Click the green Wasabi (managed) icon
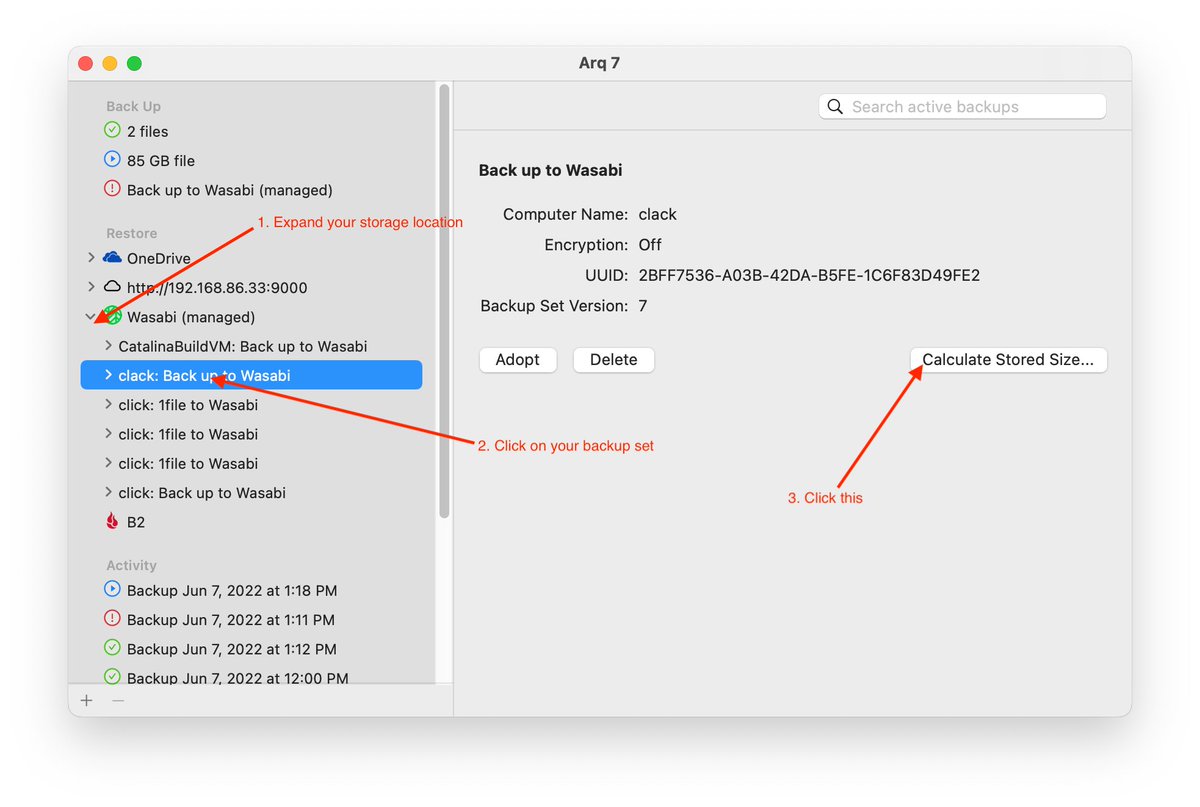Image resolution: width=1200 pixels, height=807 pixels. pyautogui.click(x=112, y=316)
